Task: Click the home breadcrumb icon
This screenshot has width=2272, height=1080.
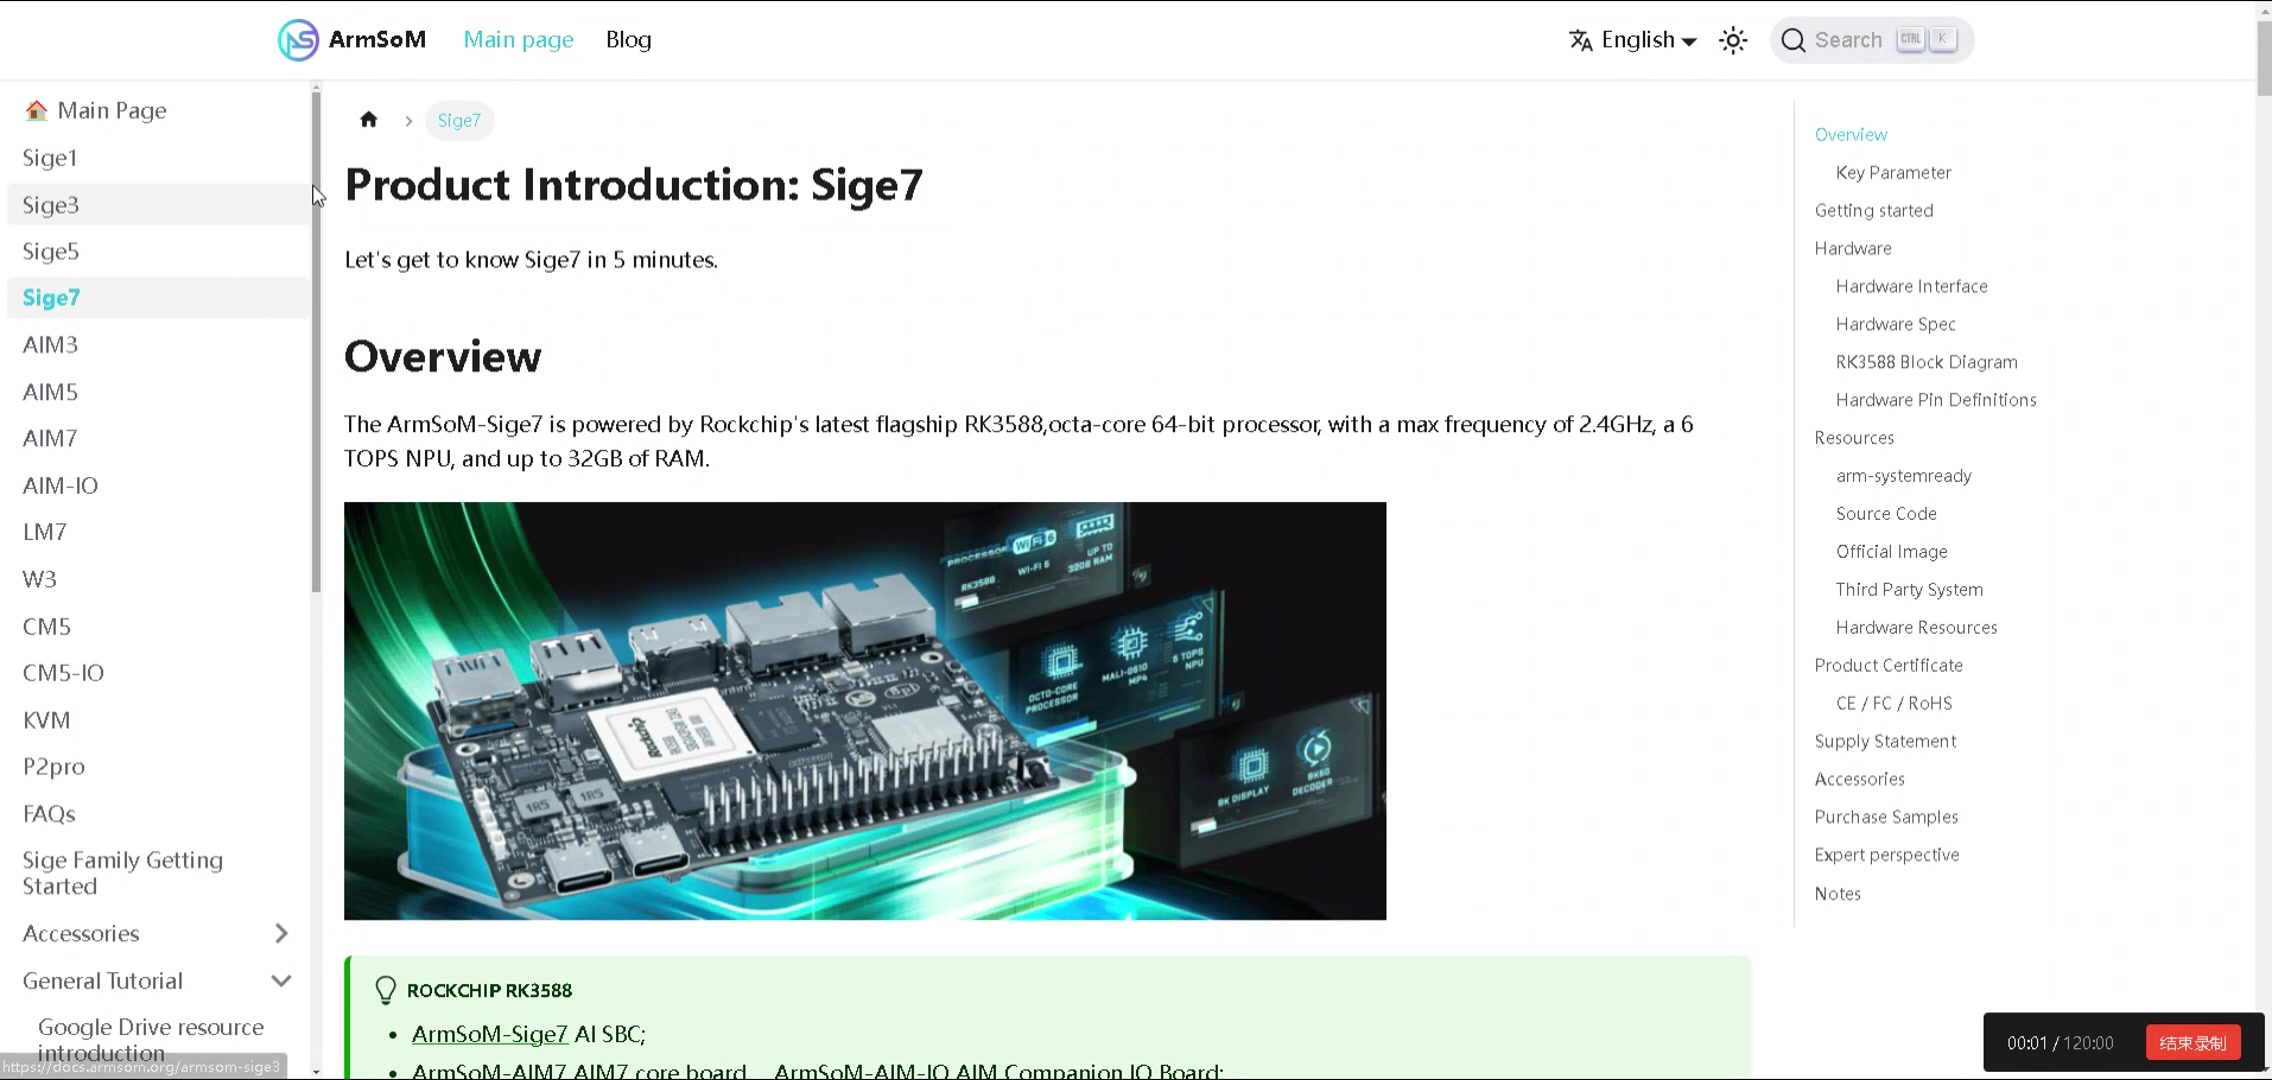Action: click(x=369, y=120)
